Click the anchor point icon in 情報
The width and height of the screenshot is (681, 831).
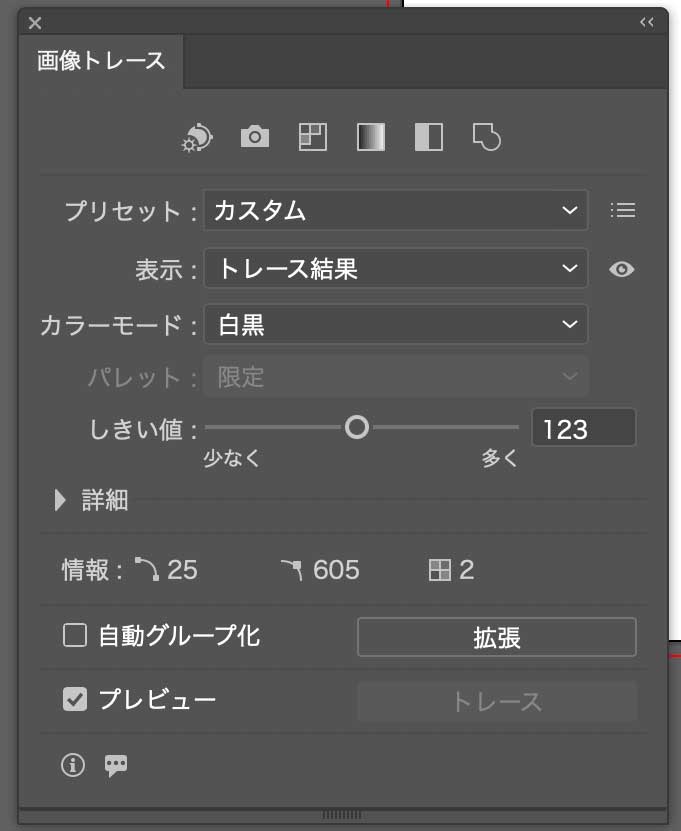tap(292, 570)
